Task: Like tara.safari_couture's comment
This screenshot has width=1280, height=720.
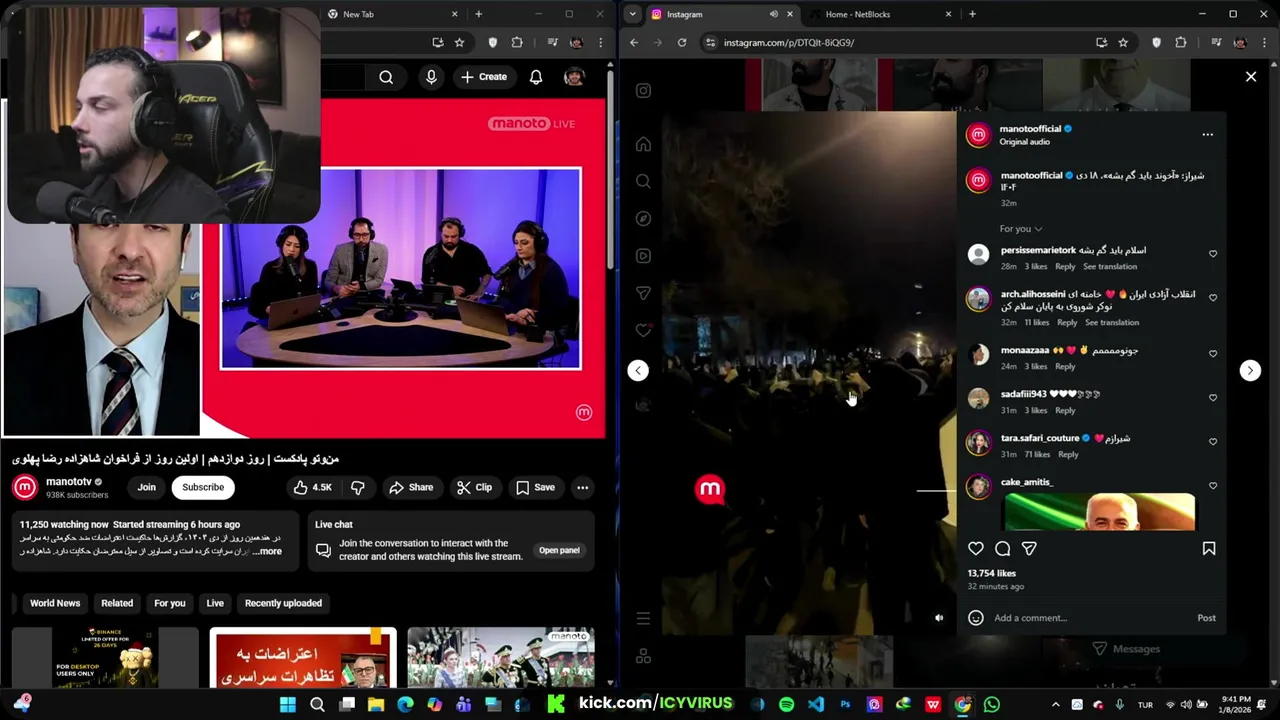Action: tap(1213, 441)
